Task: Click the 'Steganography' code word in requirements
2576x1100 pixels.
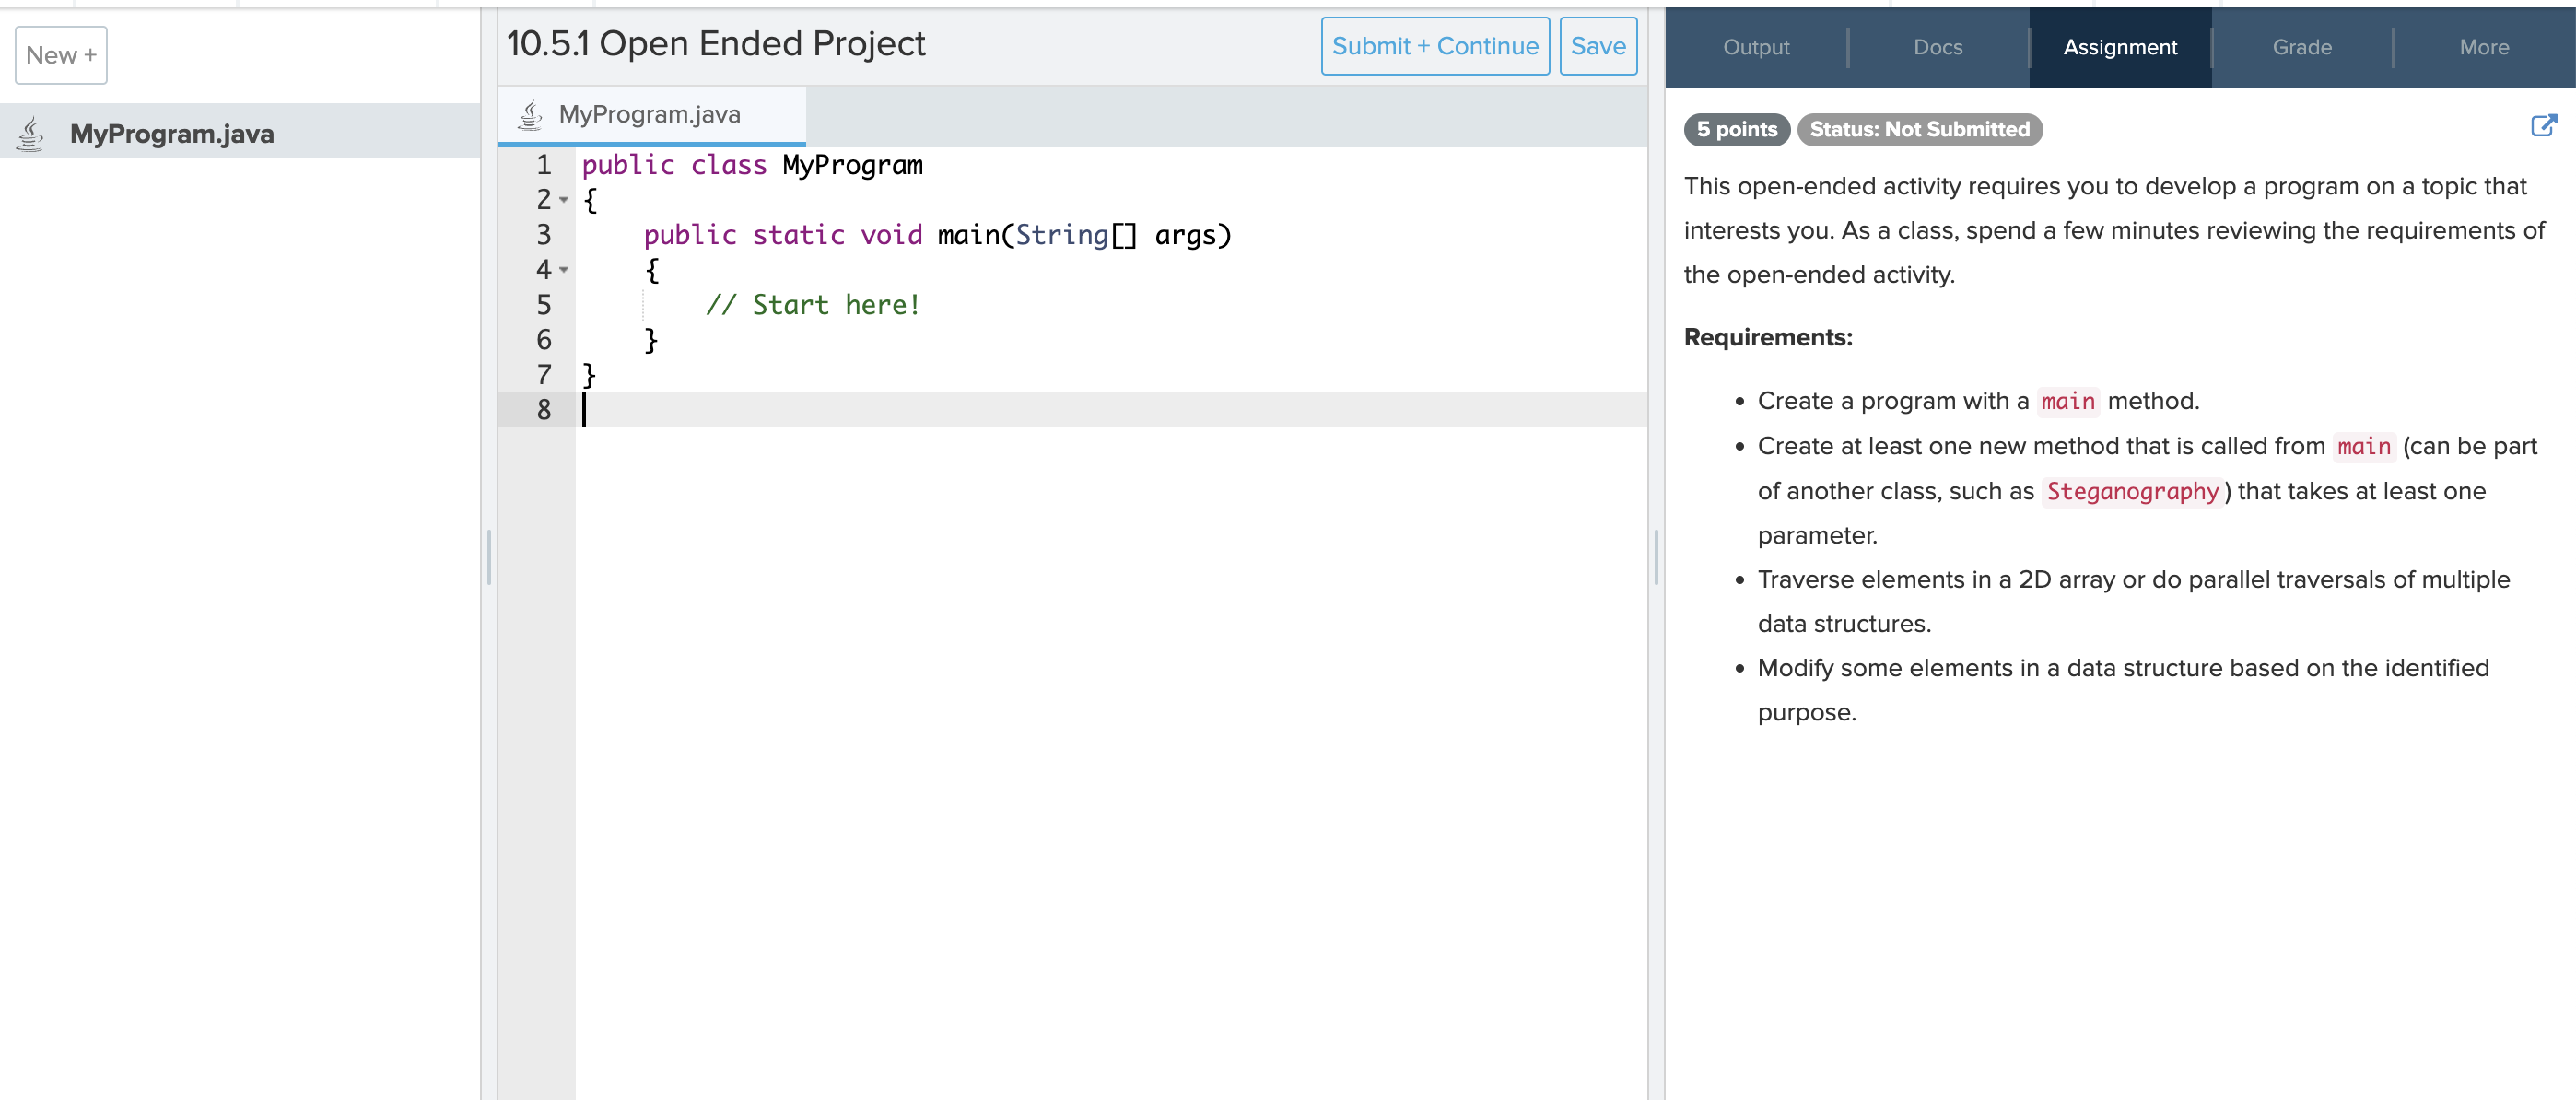Action: (x=2132, y=491)
